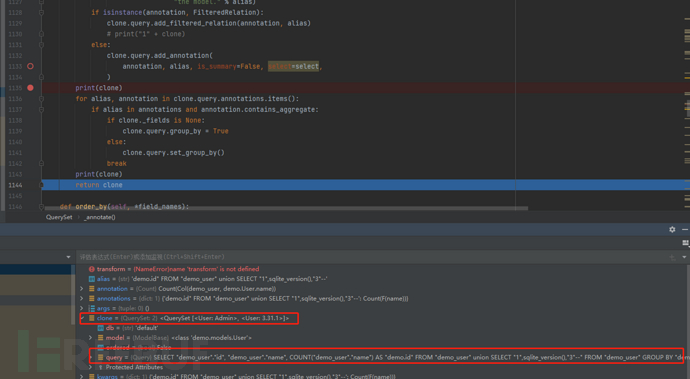Click the fold marker on line 1134

[41, 77]
